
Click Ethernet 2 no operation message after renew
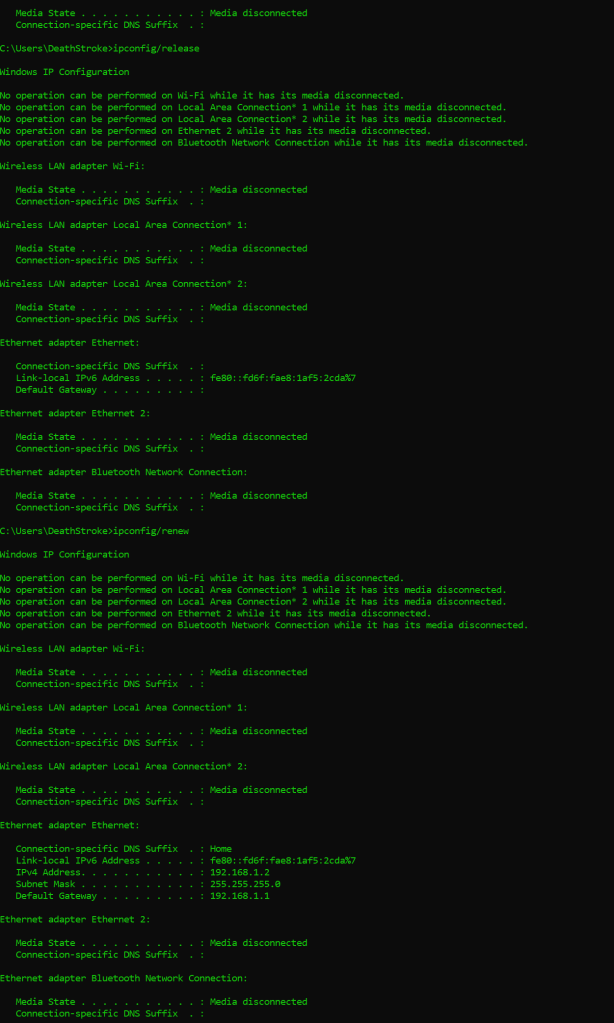pos(215,613)
